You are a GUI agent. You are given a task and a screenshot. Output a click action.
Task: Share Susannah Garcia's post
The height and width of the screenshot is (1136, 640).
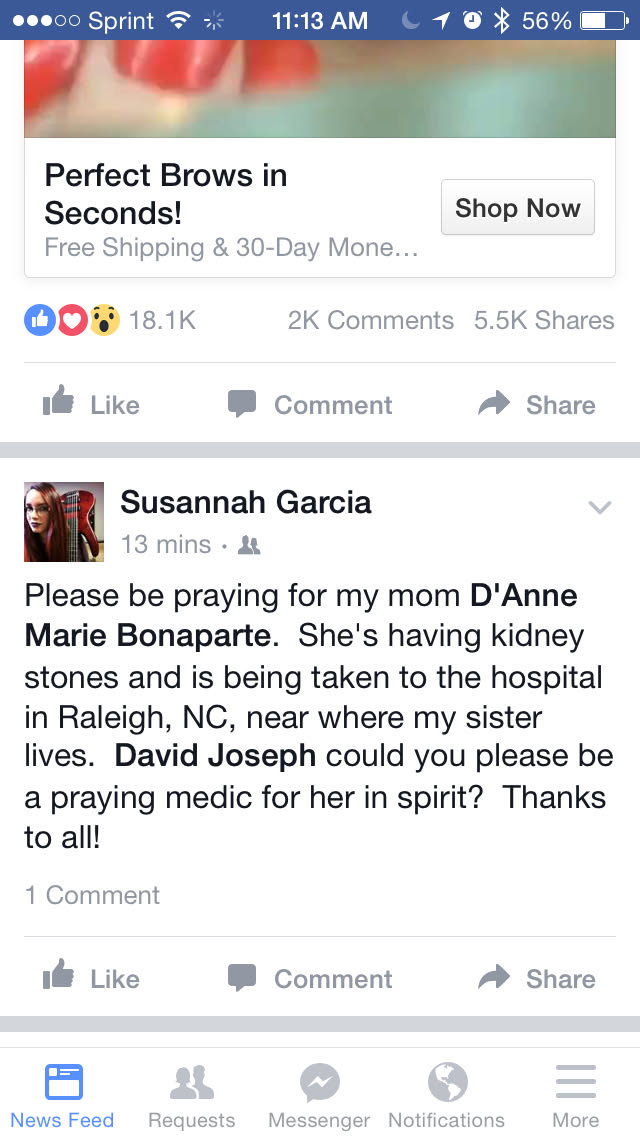click(x=537, y=979)
